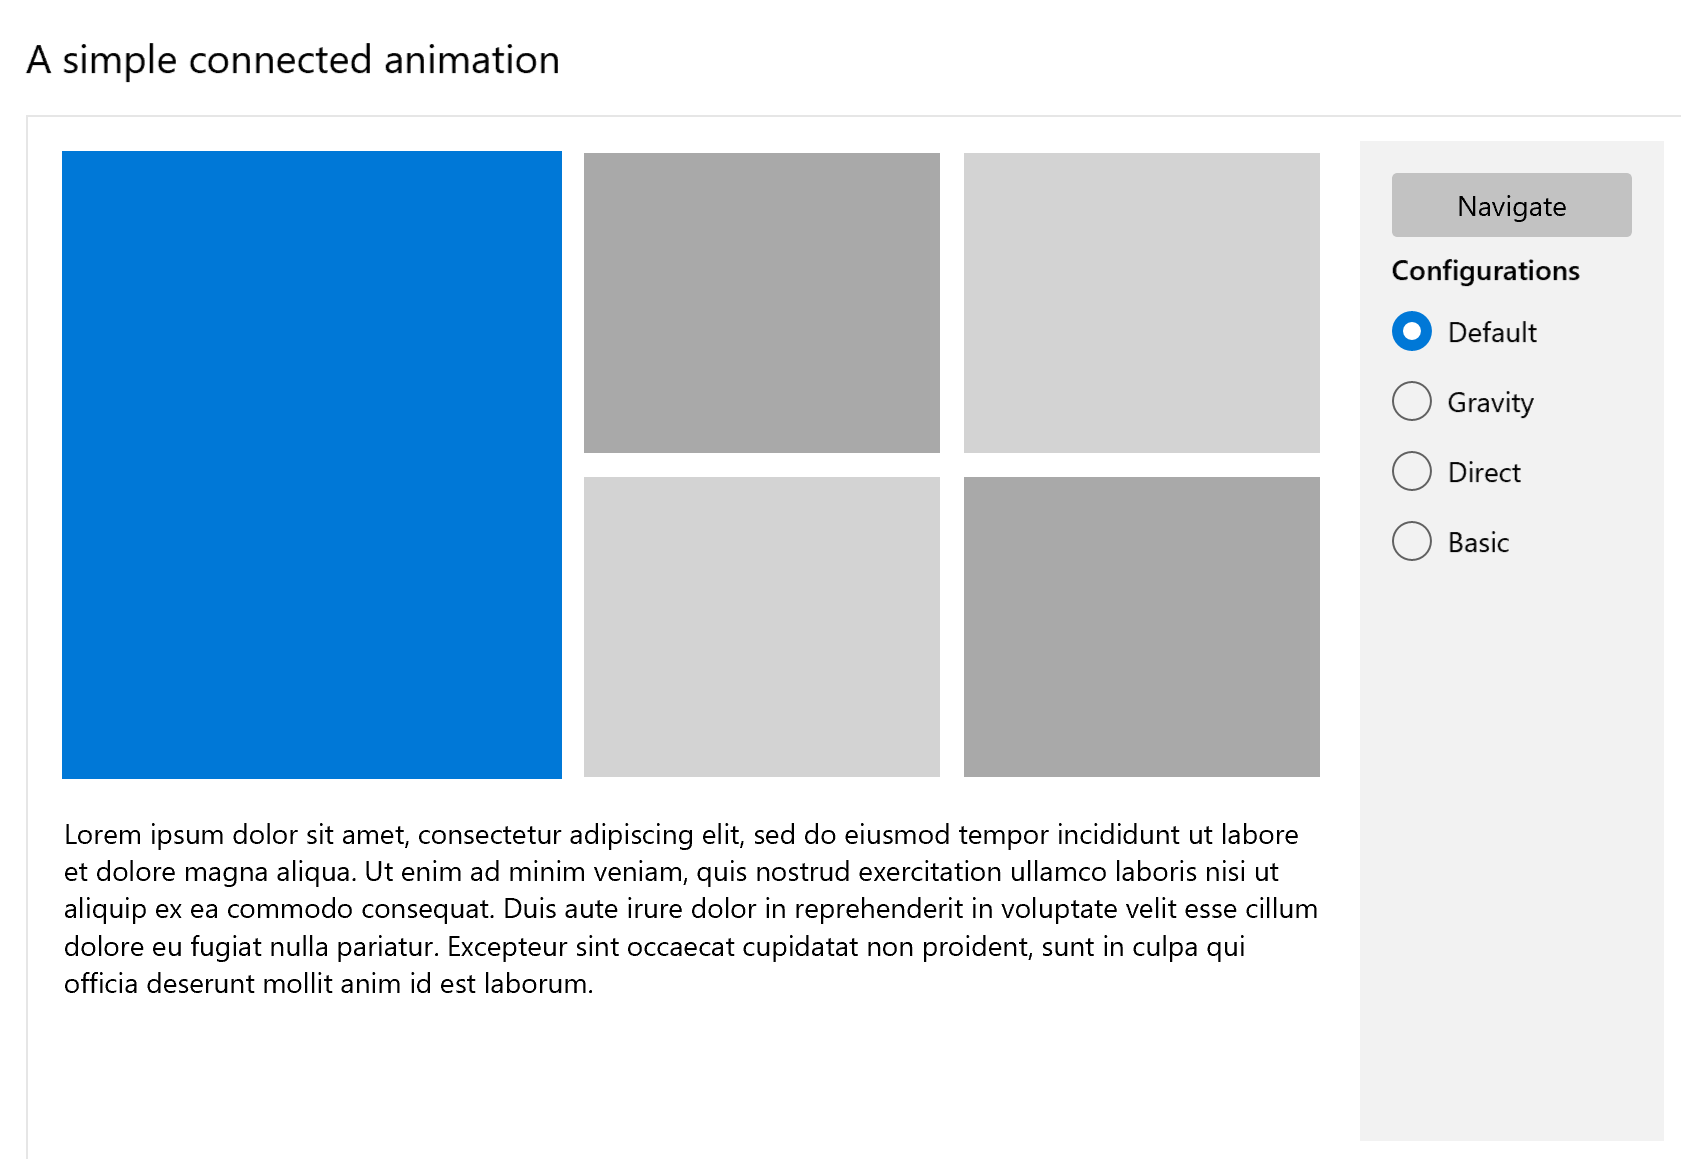Click the Gravity text label

point(1490,402)
